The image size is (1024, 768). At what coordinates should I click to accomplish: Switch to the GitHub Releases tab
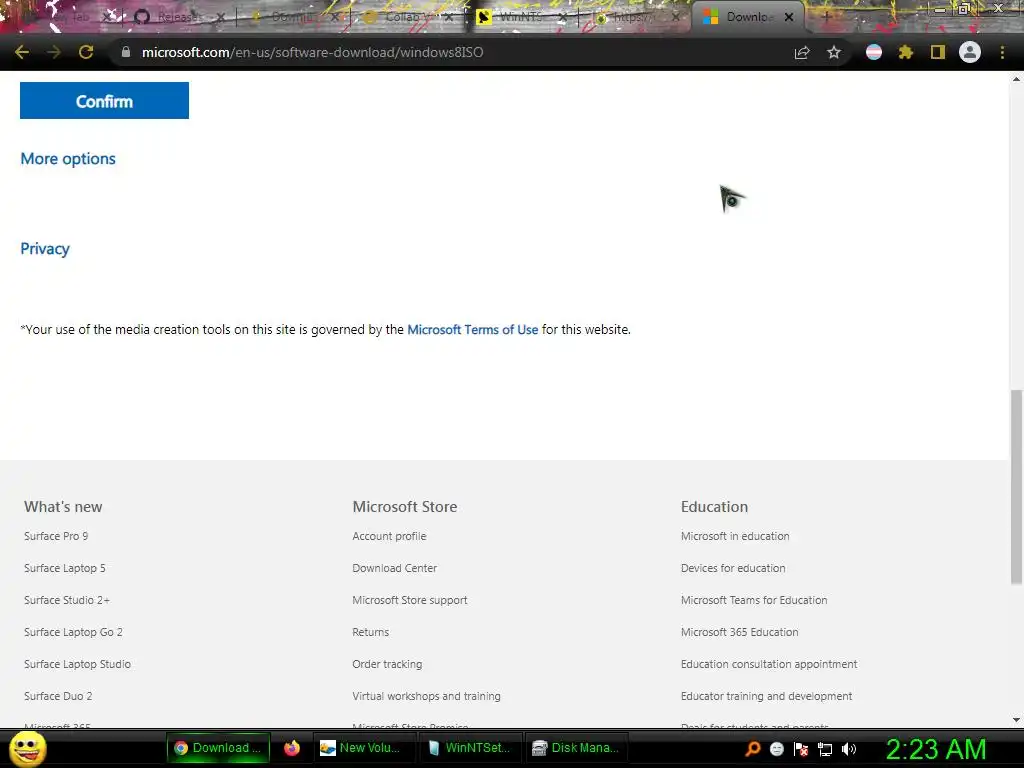click(176, 17)
